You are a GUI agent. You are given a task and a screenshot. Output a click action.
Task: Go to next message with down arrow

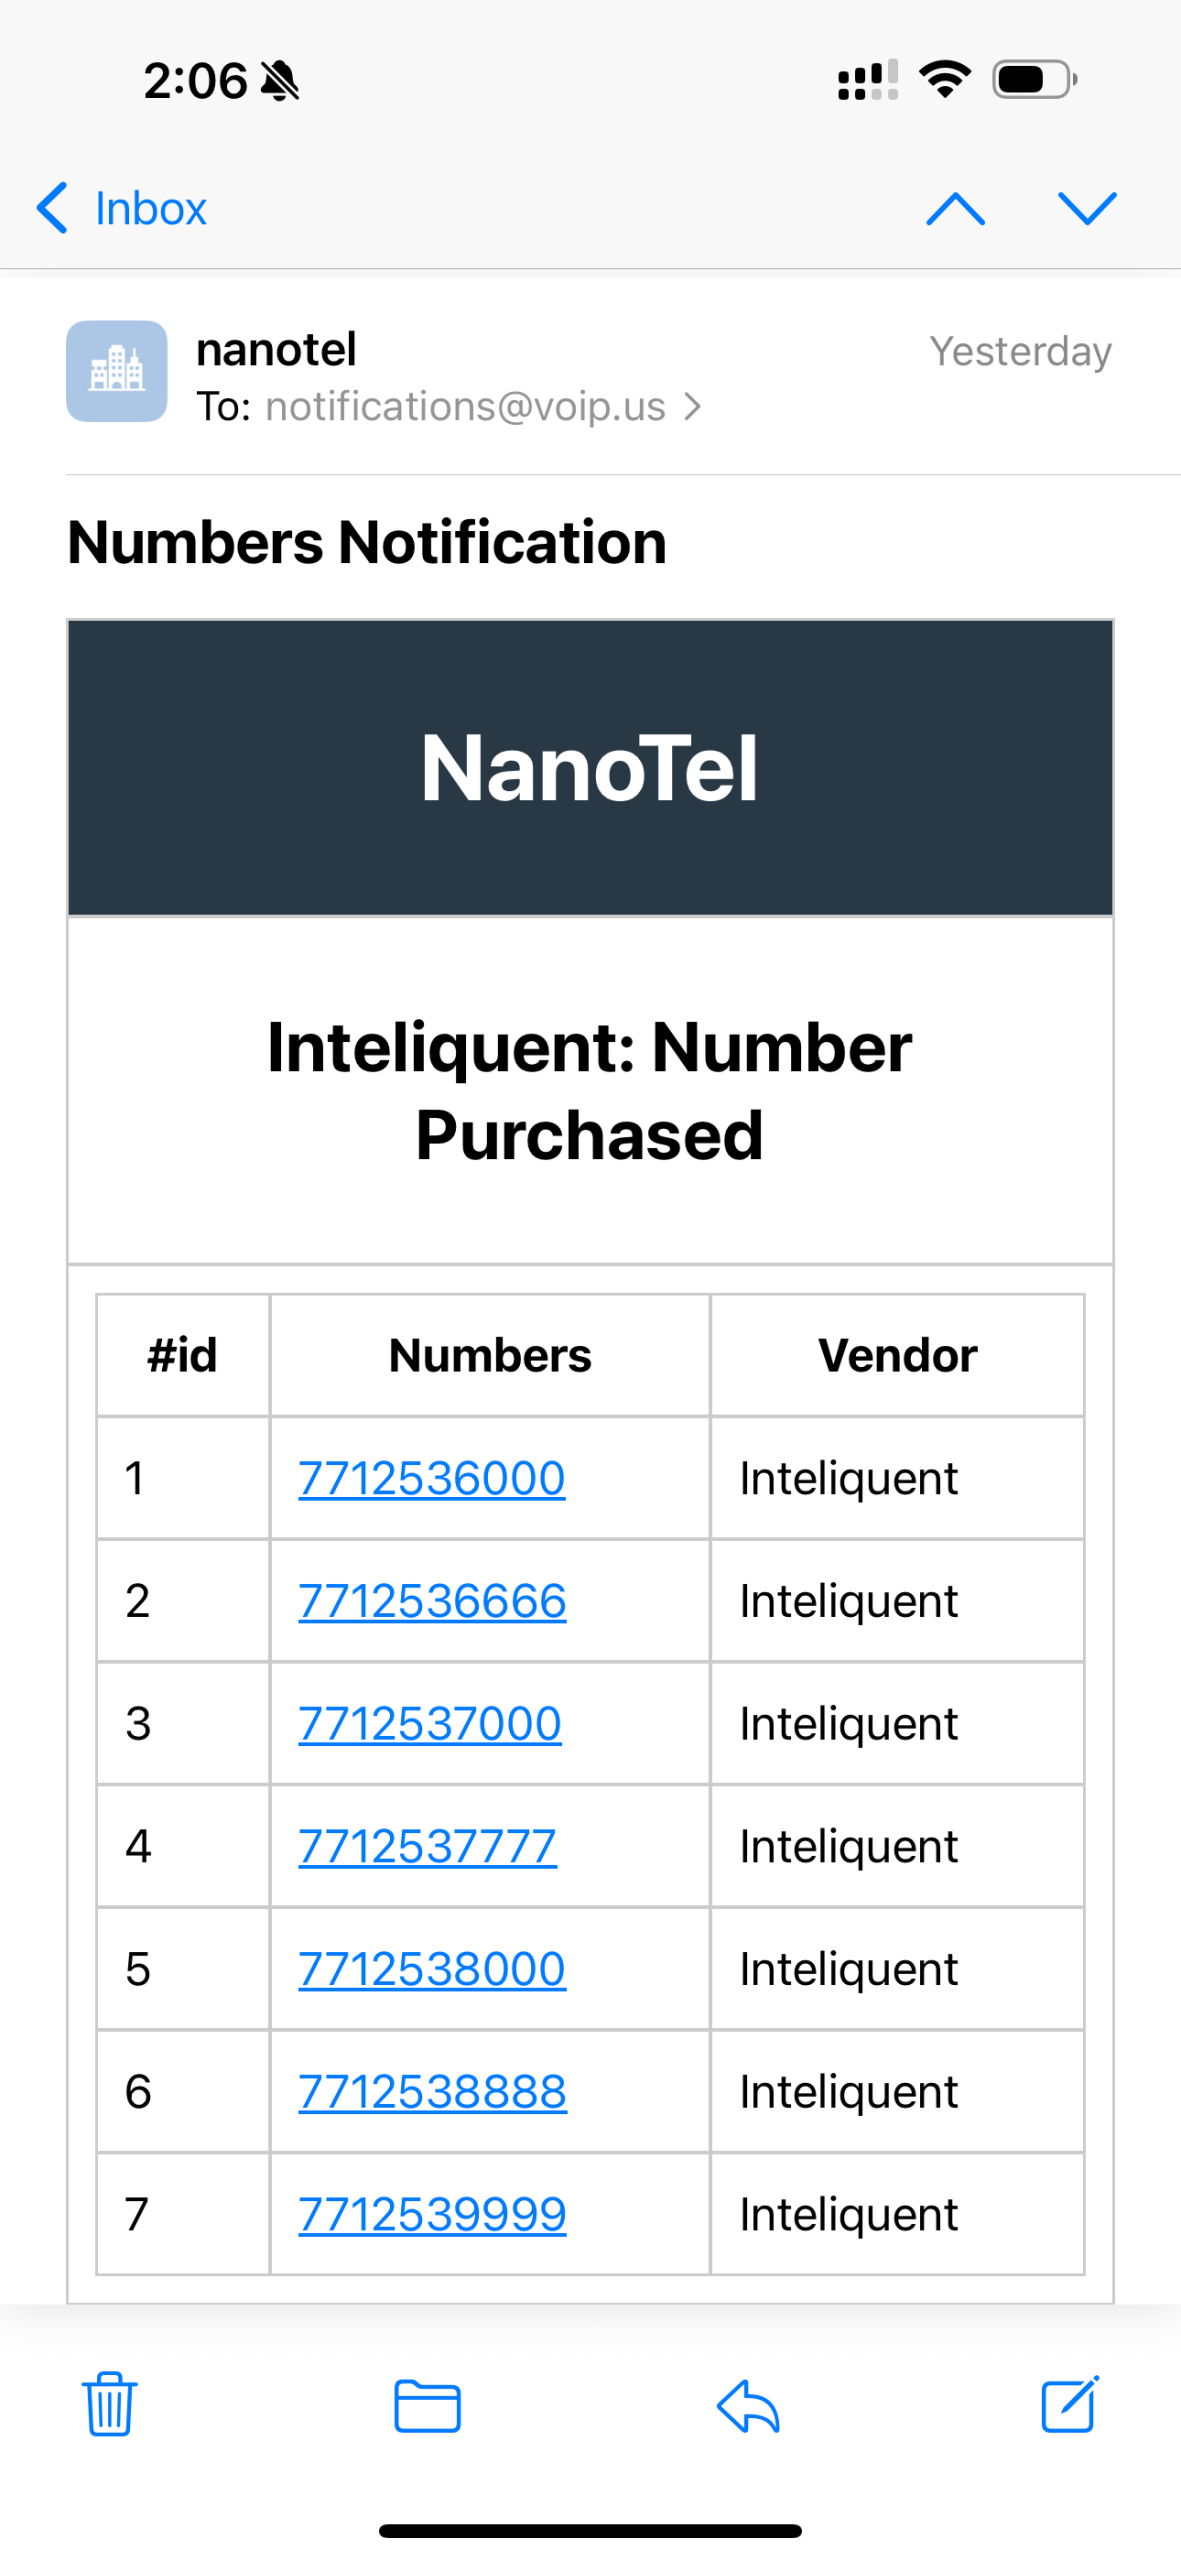1087,209
